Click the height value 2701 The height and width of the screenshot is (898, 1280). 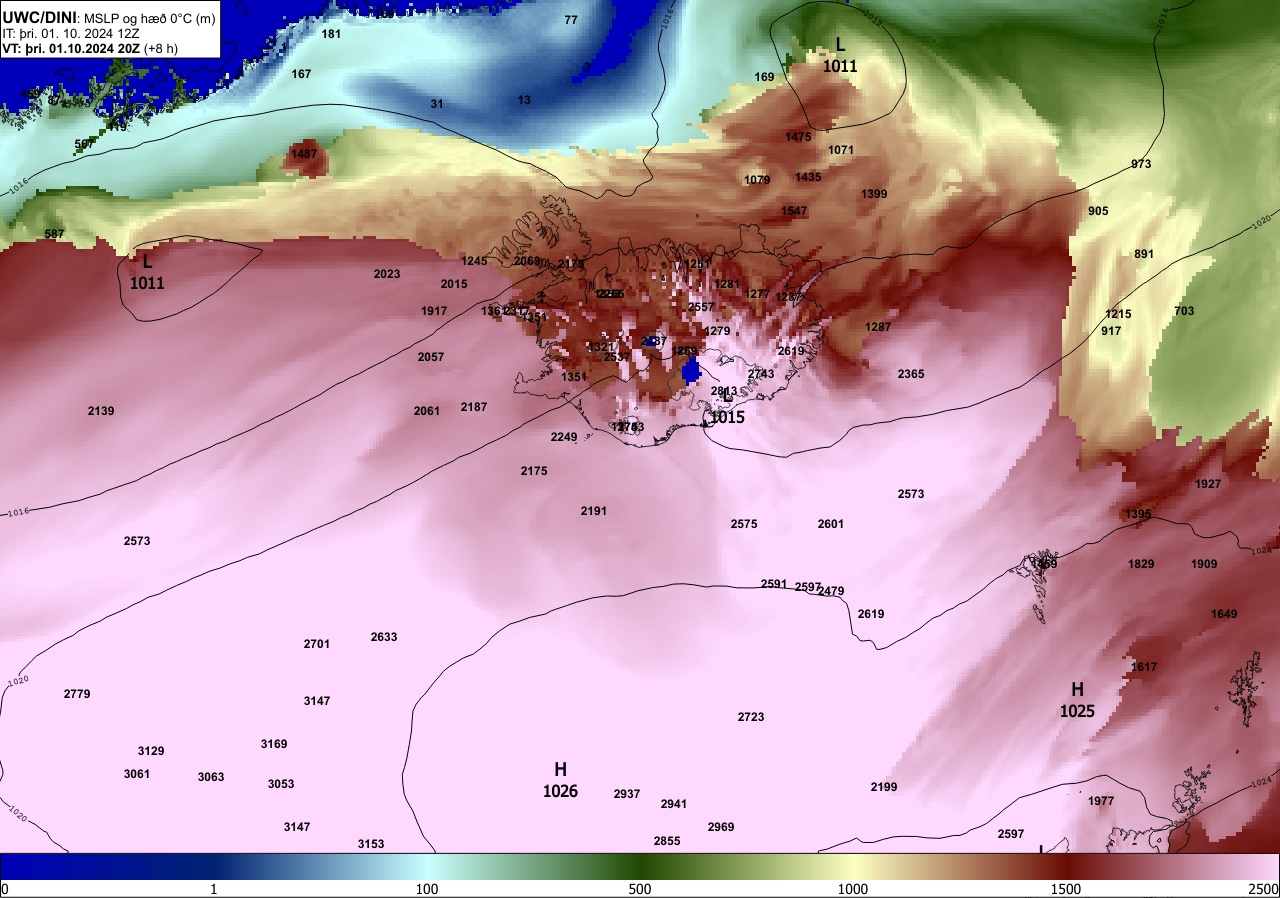coord(317,644)
